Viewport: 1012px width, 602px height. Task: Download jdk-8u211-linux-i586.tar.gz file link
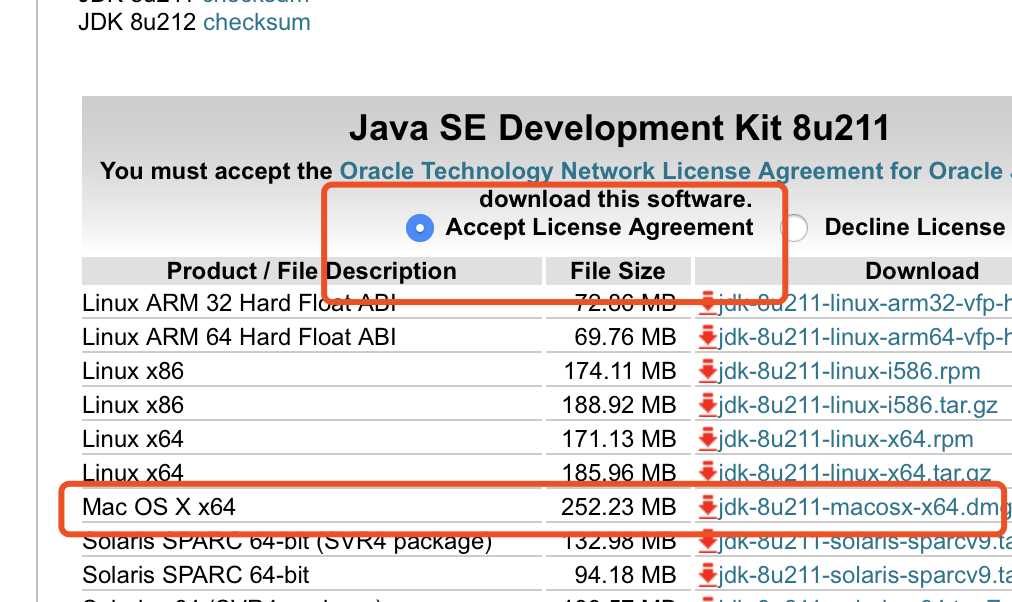click(x=858, y=405)
